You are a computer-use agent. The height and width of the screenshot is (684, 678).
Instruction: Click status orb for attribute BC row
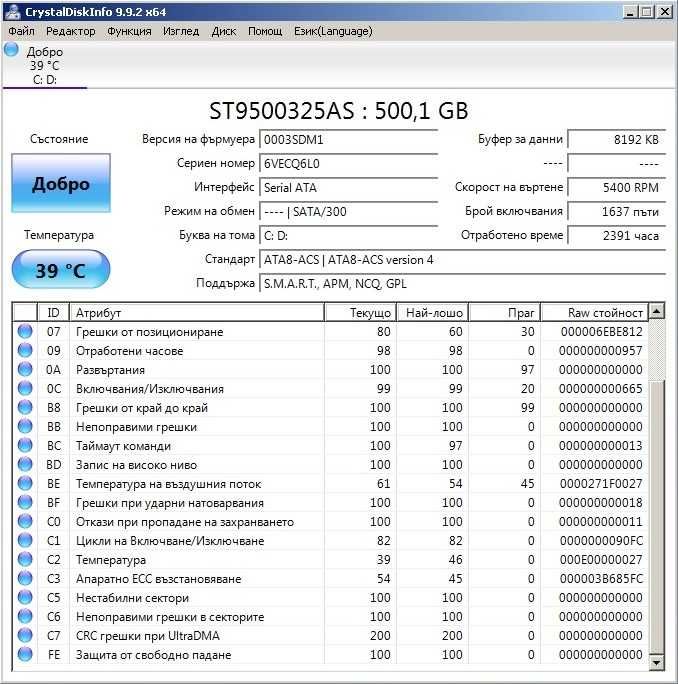pos(25,445)
